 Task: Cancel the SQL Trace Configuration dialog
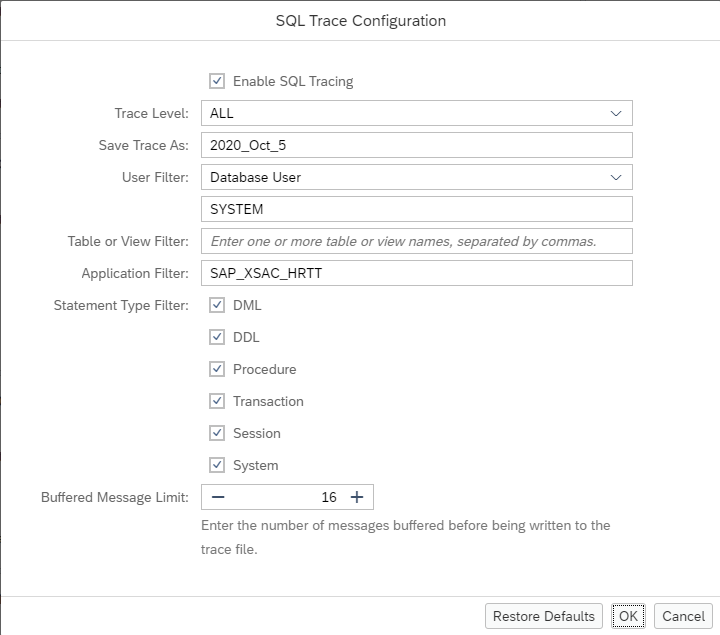[x=683, y=616]
